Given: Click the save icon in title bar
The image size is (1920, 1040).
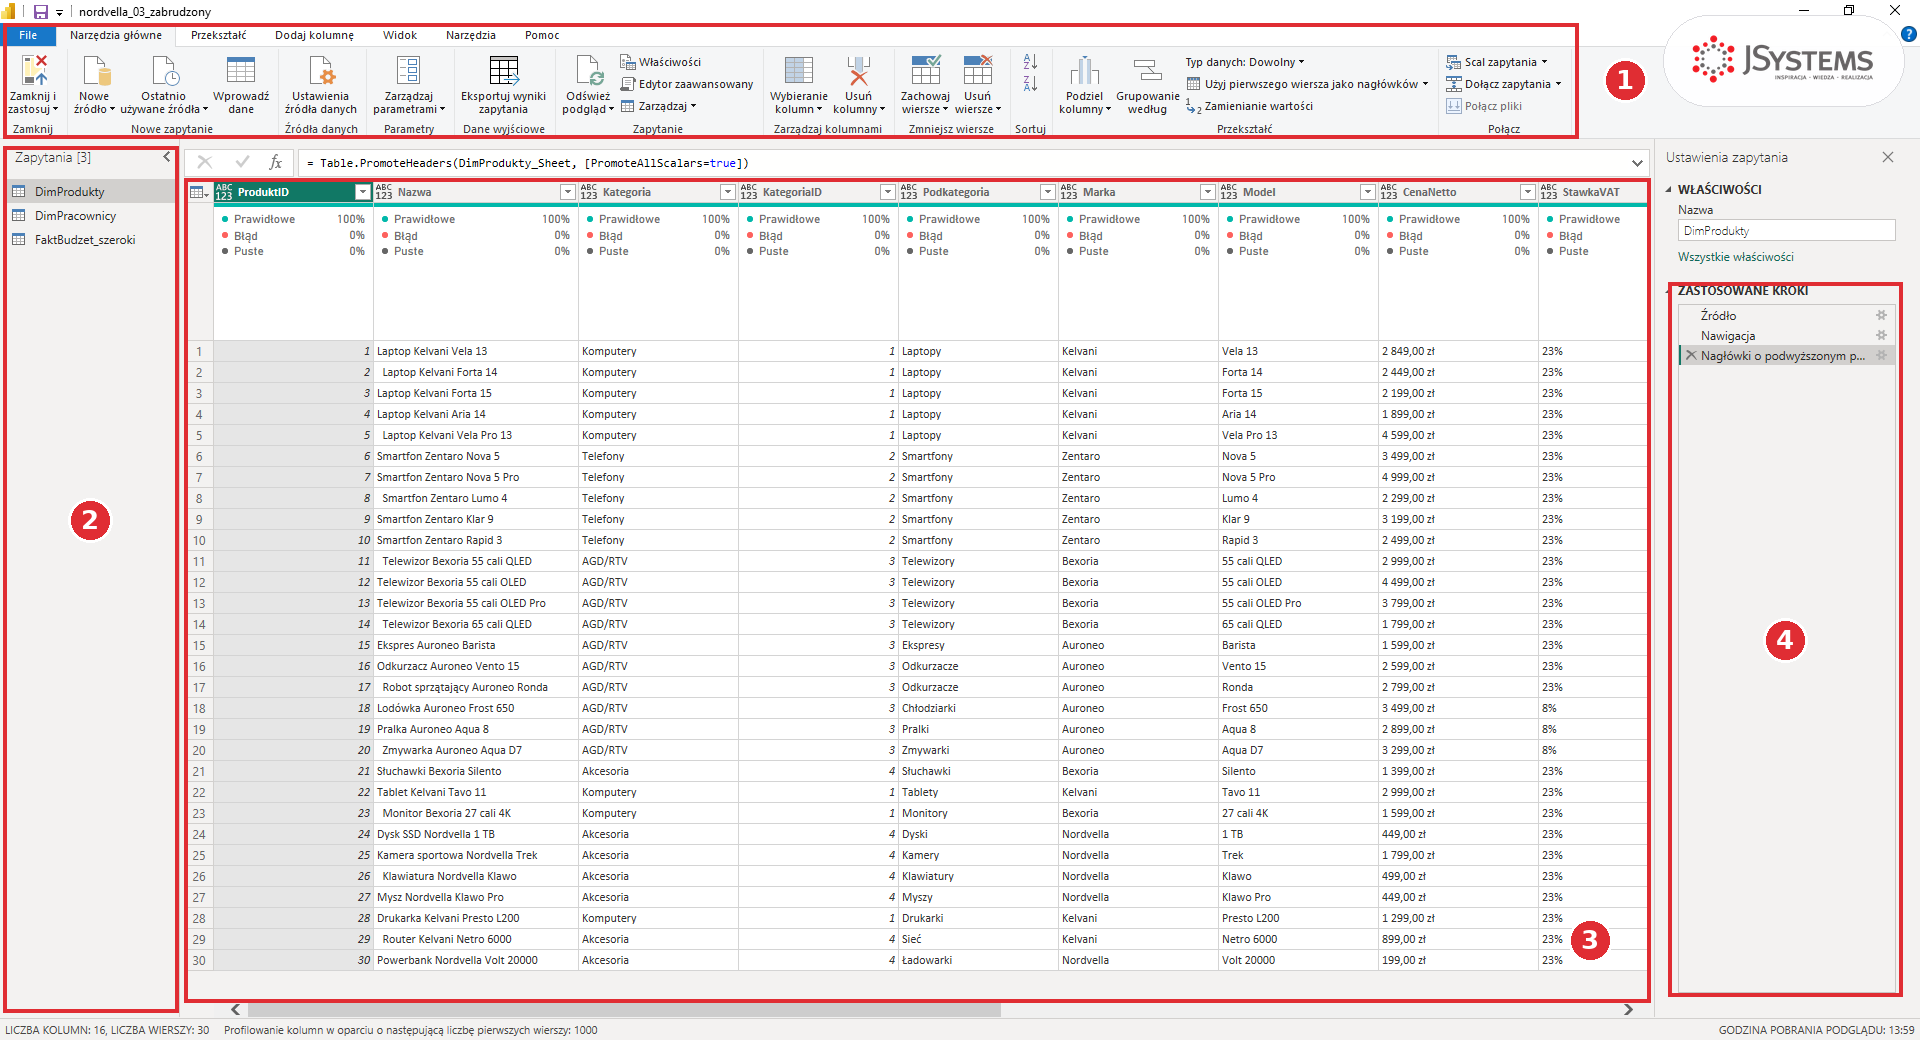Looking at the screenshot, I should click(41, 12).
